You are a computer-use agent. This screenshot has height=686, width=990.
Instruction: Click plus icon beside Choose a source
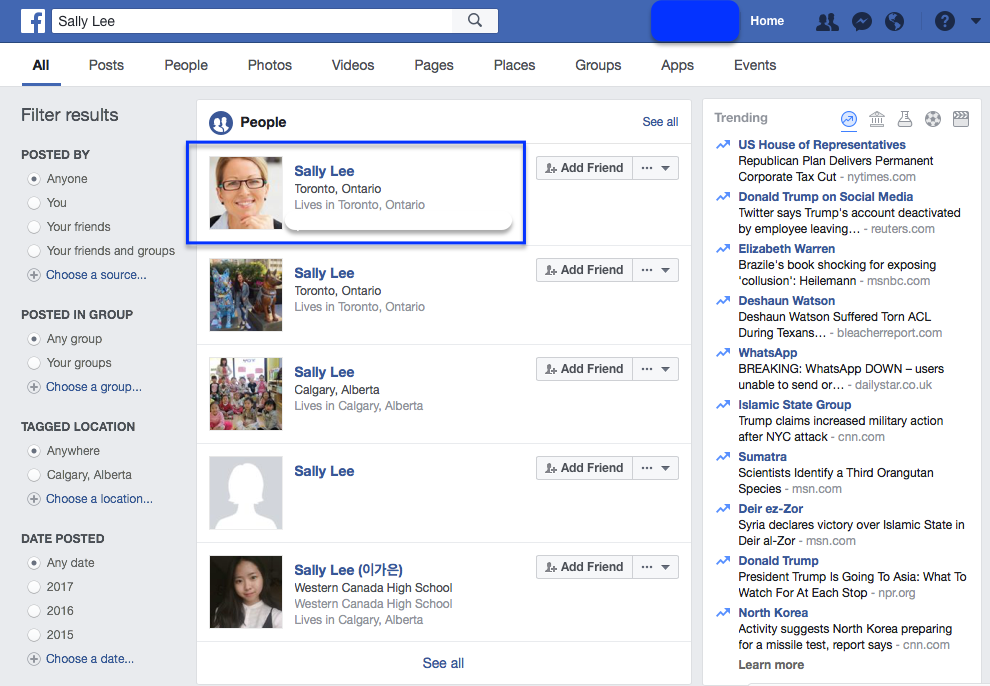click(33, 275)
